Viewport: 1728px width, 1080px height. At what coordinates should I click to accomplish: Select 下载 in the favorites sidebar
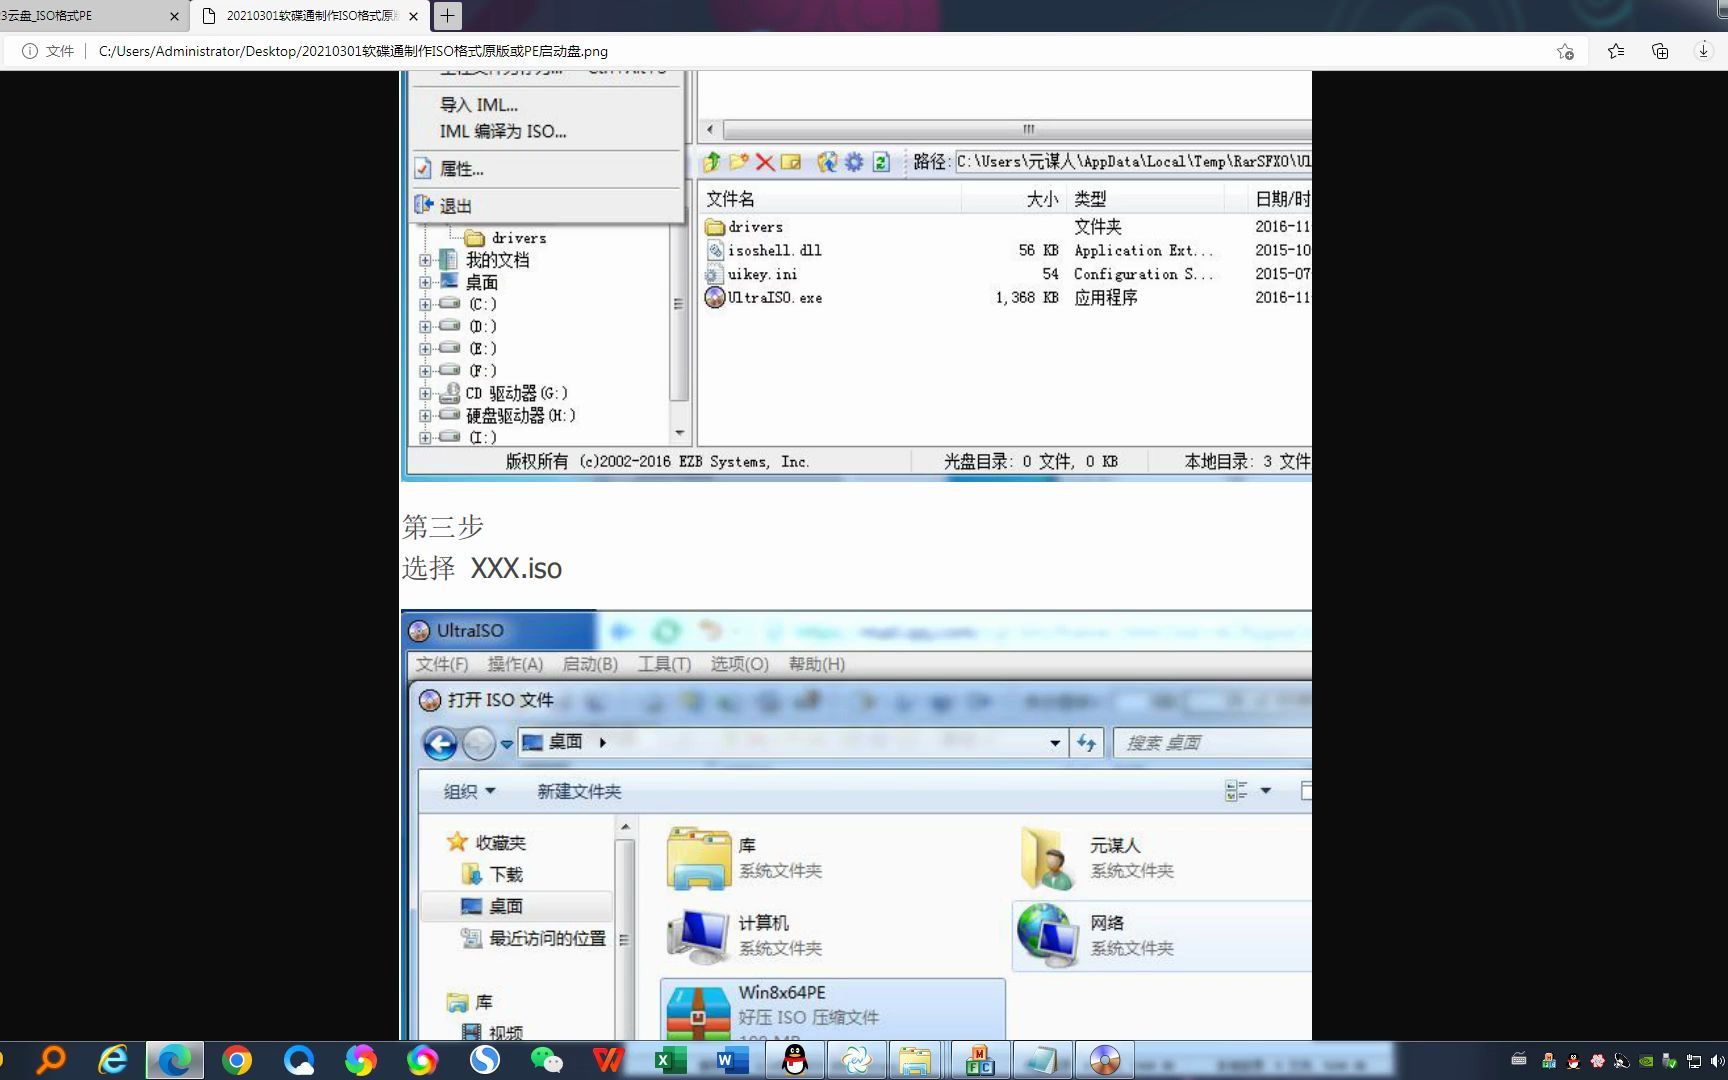tap(493, 875)
